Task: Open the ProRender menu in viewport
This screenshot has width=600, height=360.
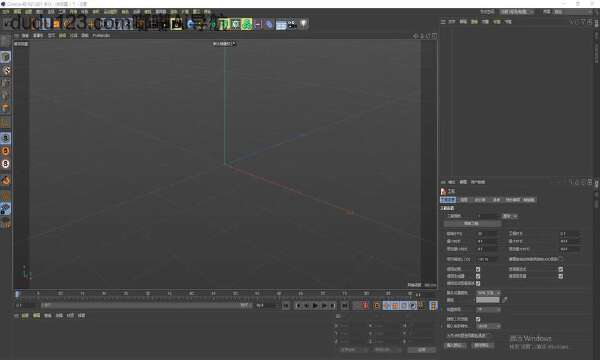Action: point(101,36)
